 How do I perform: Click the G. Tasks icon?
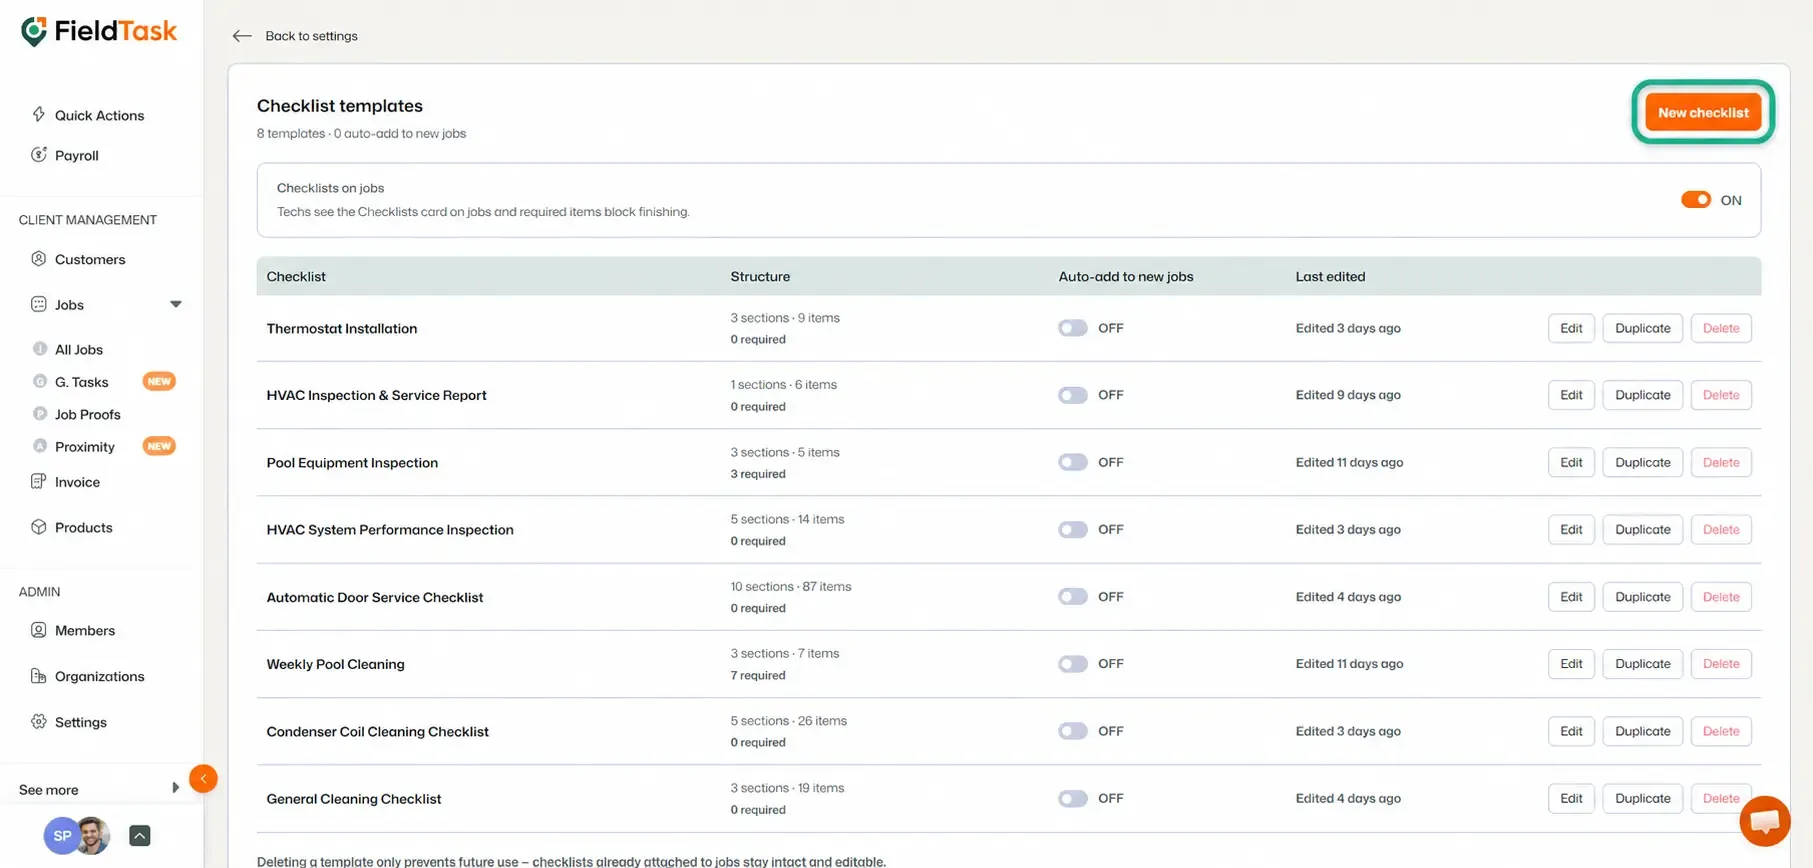tap(40, 381)
